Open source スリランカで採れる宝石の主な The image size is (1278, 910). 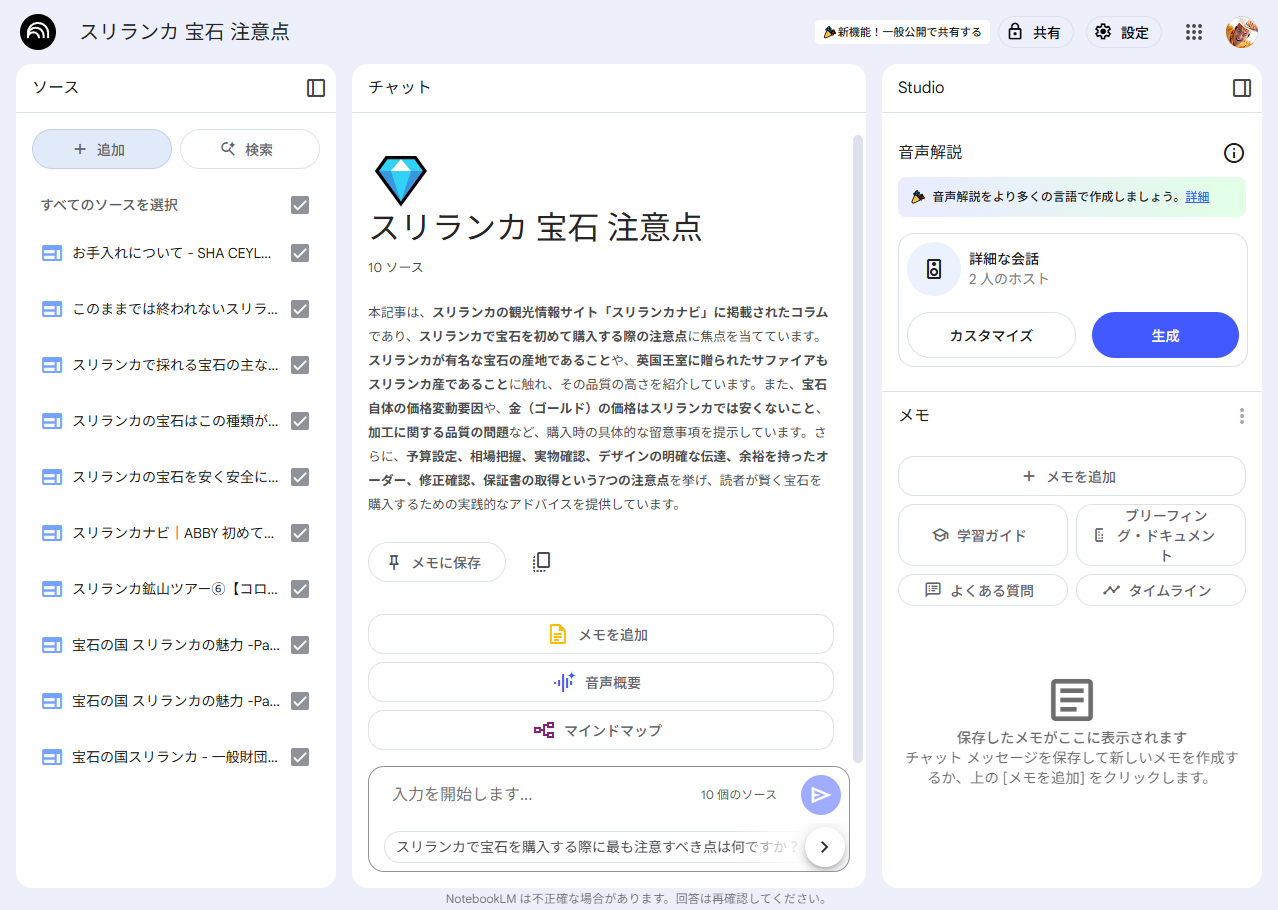pyautogui.click(x=175, y=365)
